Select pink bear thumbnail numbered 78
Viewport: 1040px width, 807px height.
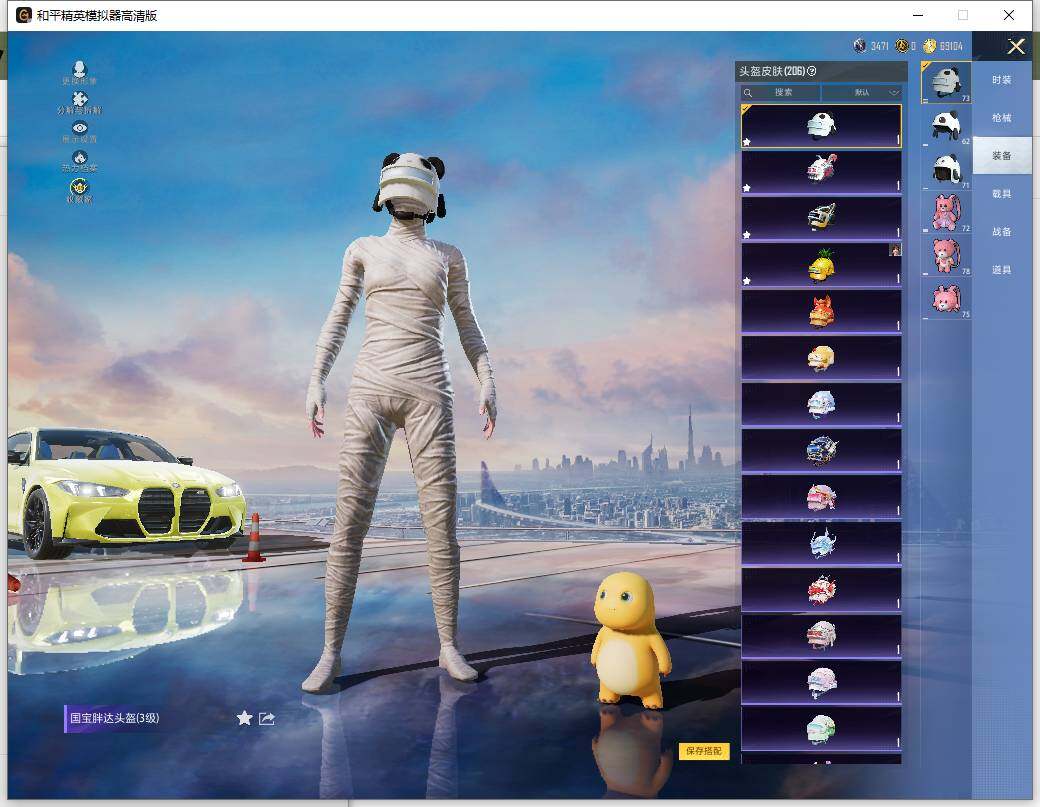click(x=946, y=255)
